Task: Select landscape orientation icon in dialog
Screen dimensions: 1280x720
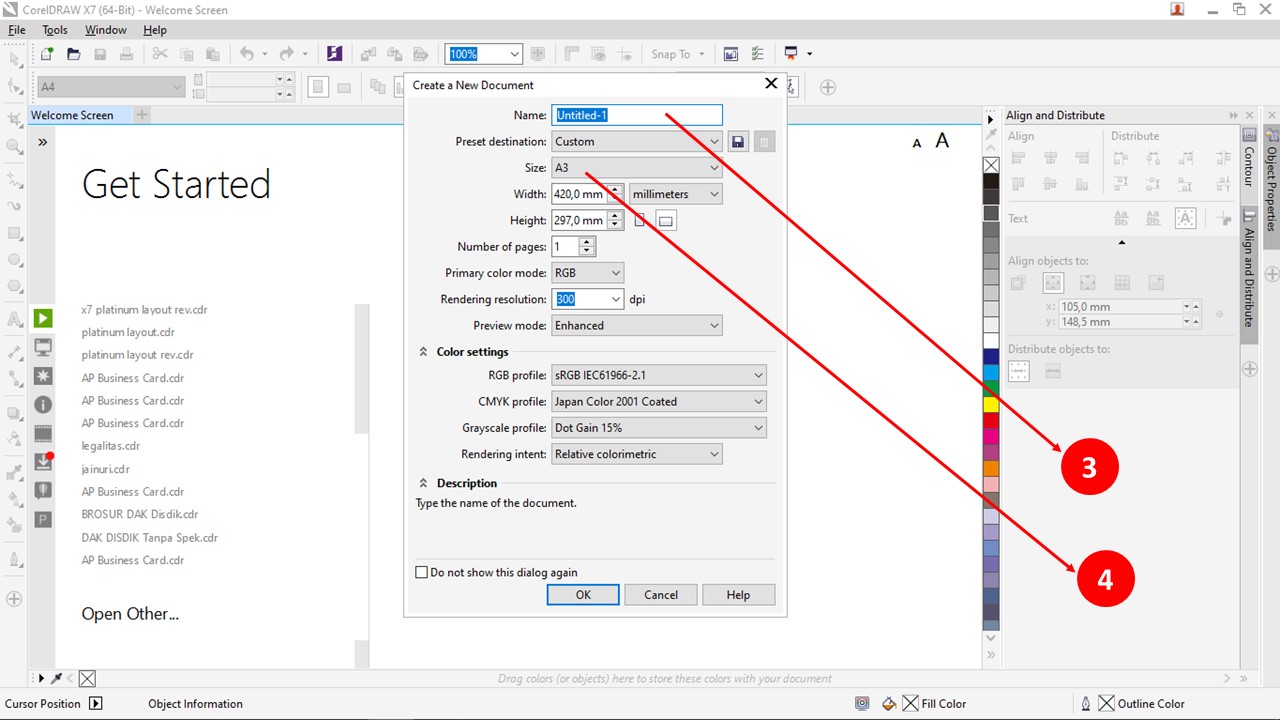Action: click(x=666, y=221)
